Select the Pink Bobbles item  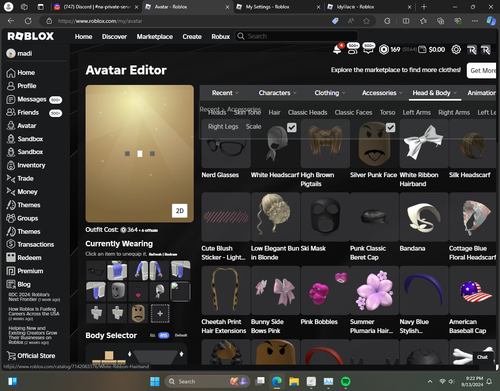pos(325,290)
